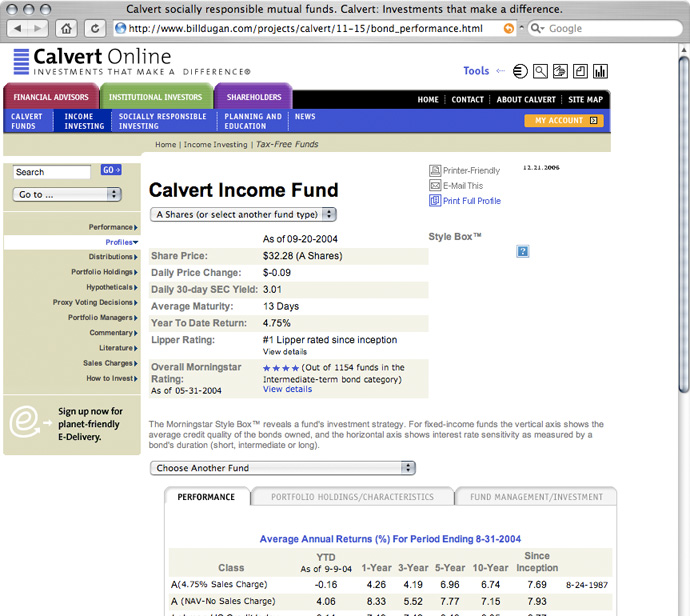
Task: Open the document page Tools icon
Action: pos(580,71)
